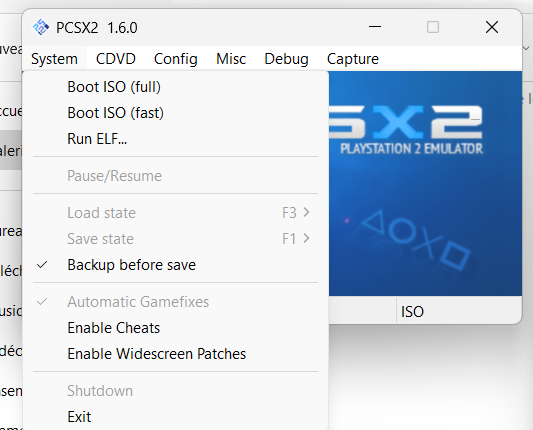Expand the Save state submenu arrow
This screenshot has width=533, height=430.
307,238
